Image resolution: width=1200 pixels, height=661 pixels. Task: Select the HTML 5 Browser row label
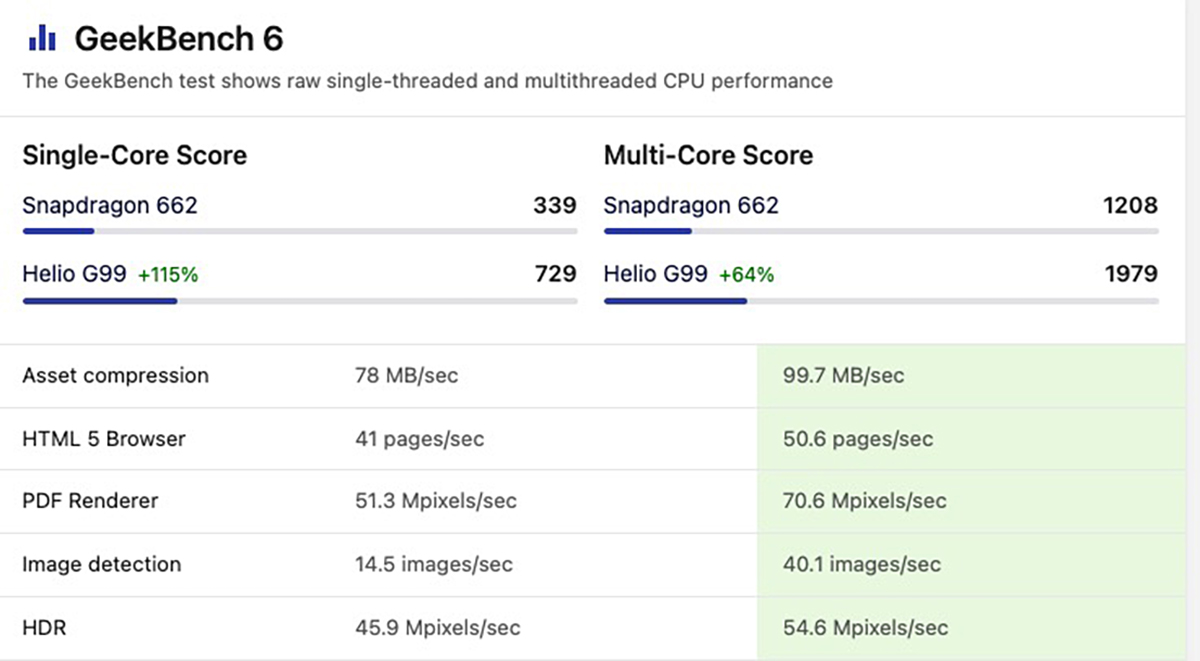(x=104, y=439)
